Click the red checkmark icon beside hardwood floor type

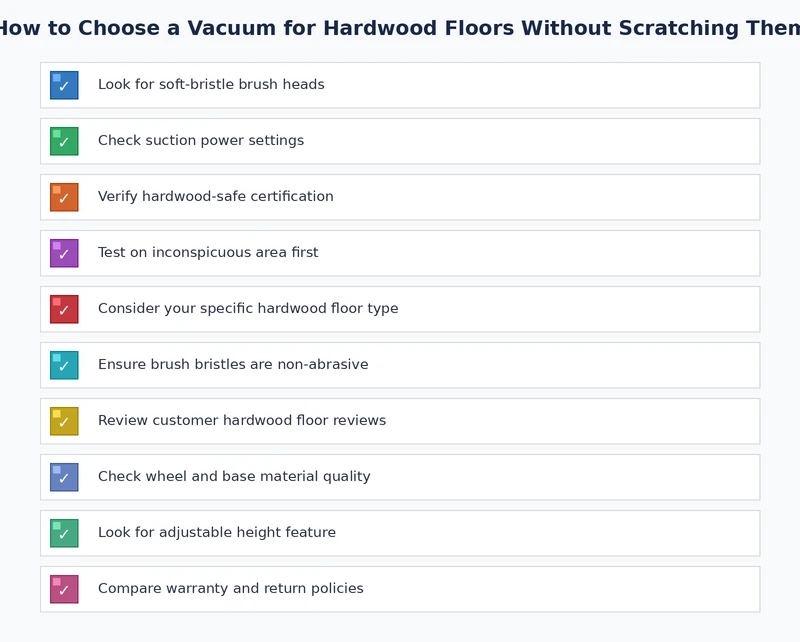click(x=64, y=309)
